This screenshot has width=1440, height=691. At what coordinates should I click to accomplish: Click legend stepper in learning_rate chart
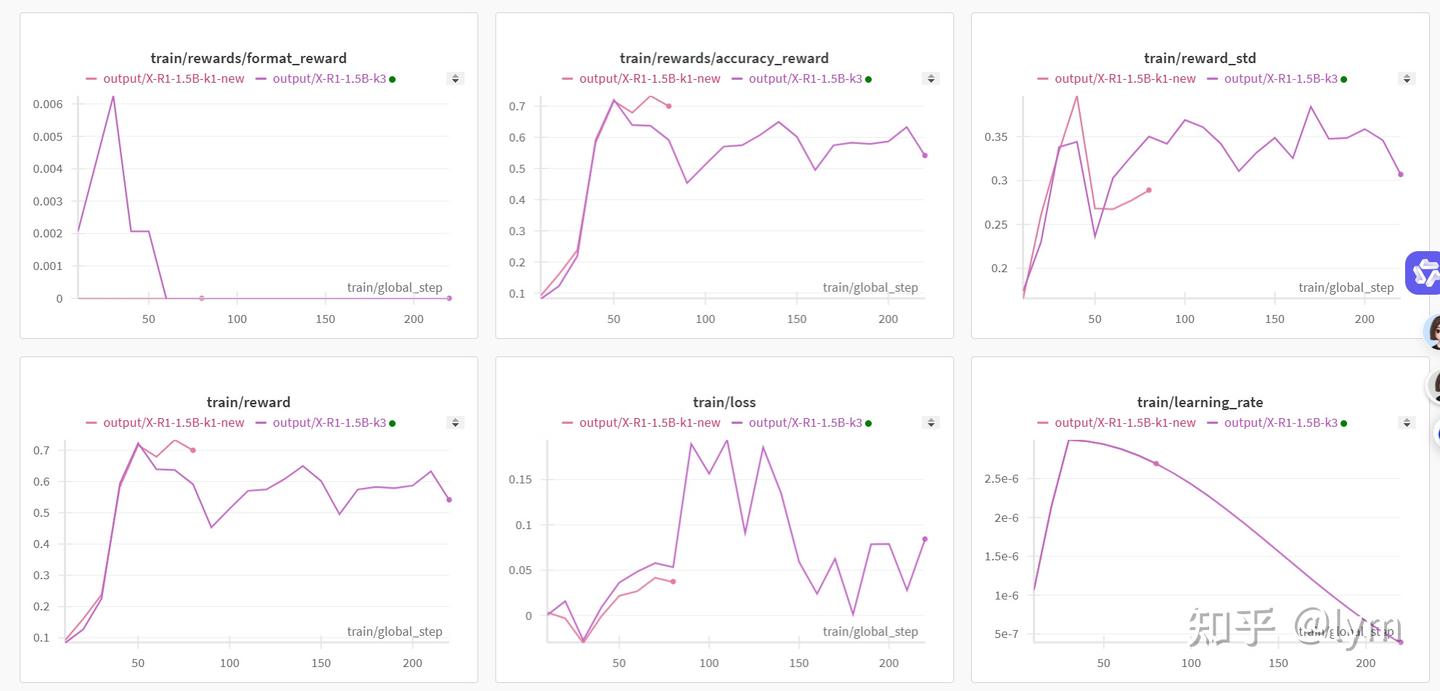click(1406, 423)
